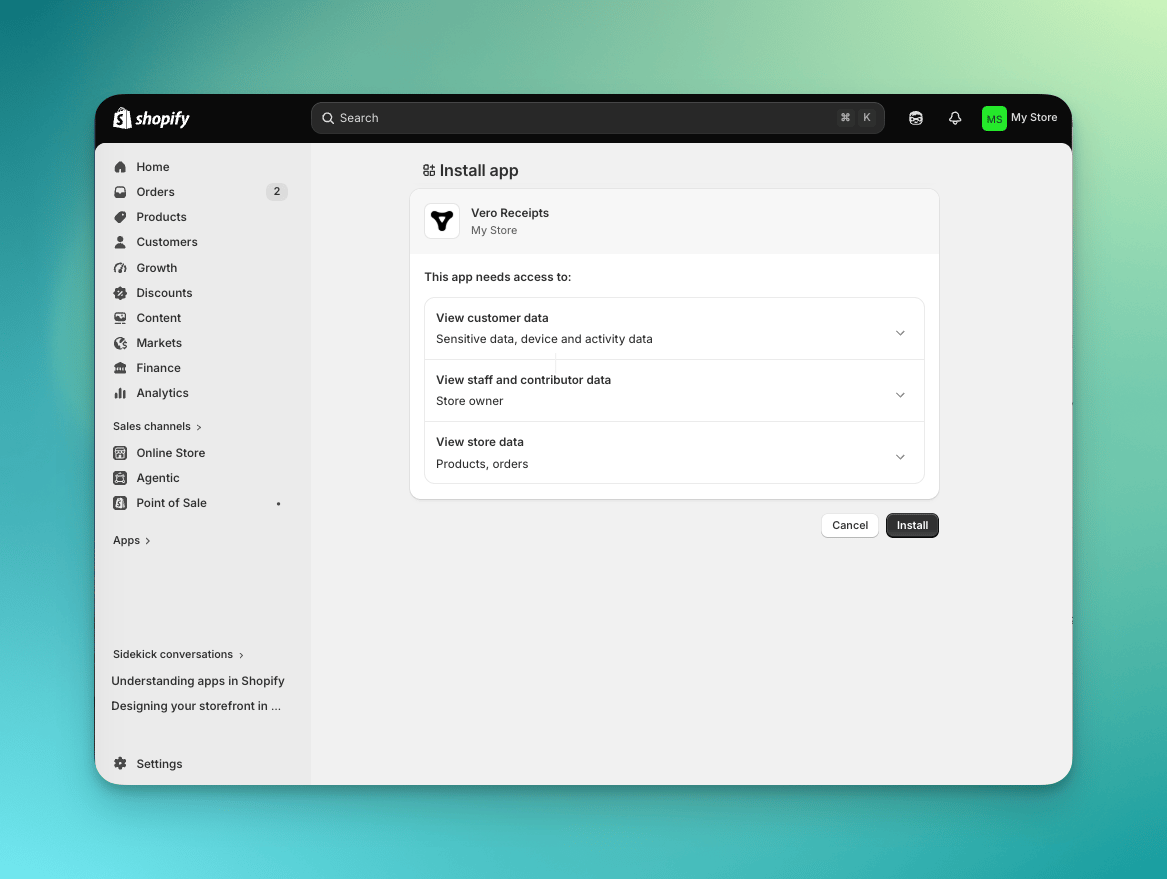Click the Cancel button

[850, 525]
